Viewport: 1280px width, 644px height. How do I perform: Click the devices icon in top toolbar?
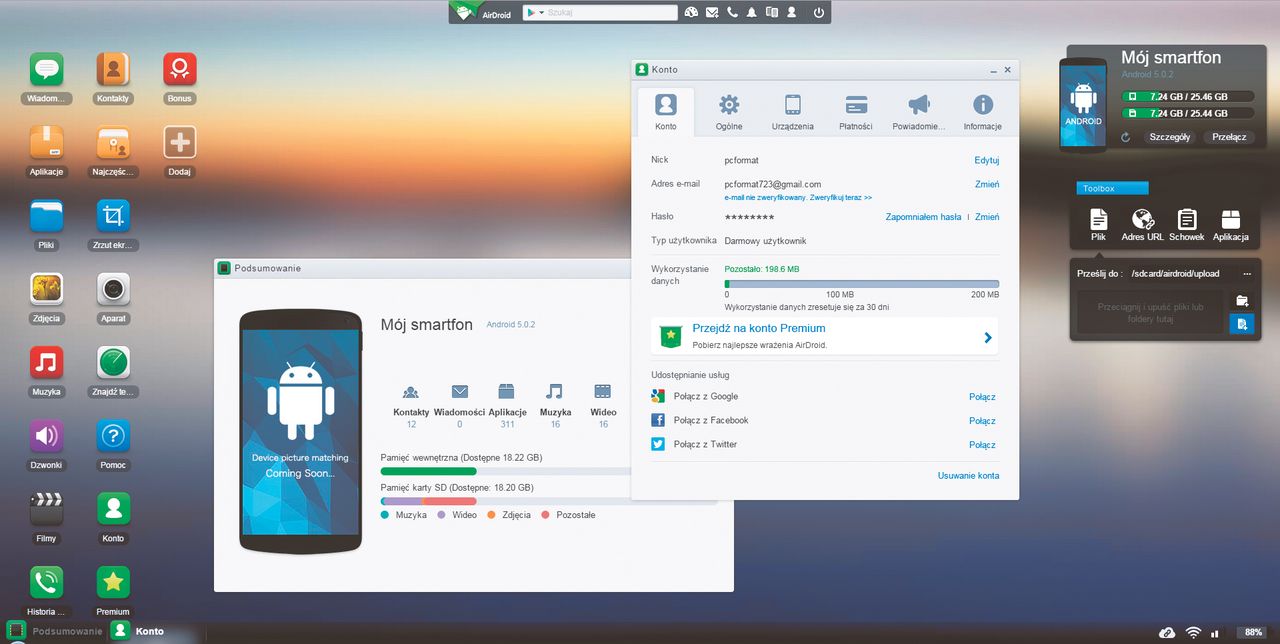coord(771,13)
